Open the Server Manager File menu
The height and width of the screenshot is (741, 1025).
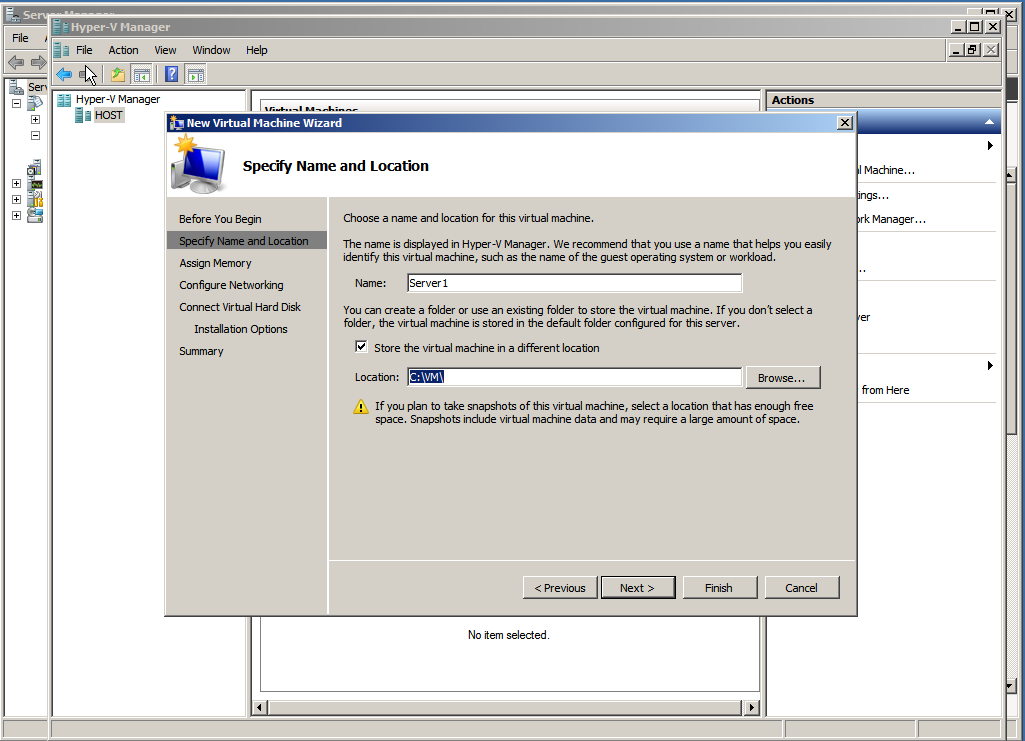pos(20,38)
